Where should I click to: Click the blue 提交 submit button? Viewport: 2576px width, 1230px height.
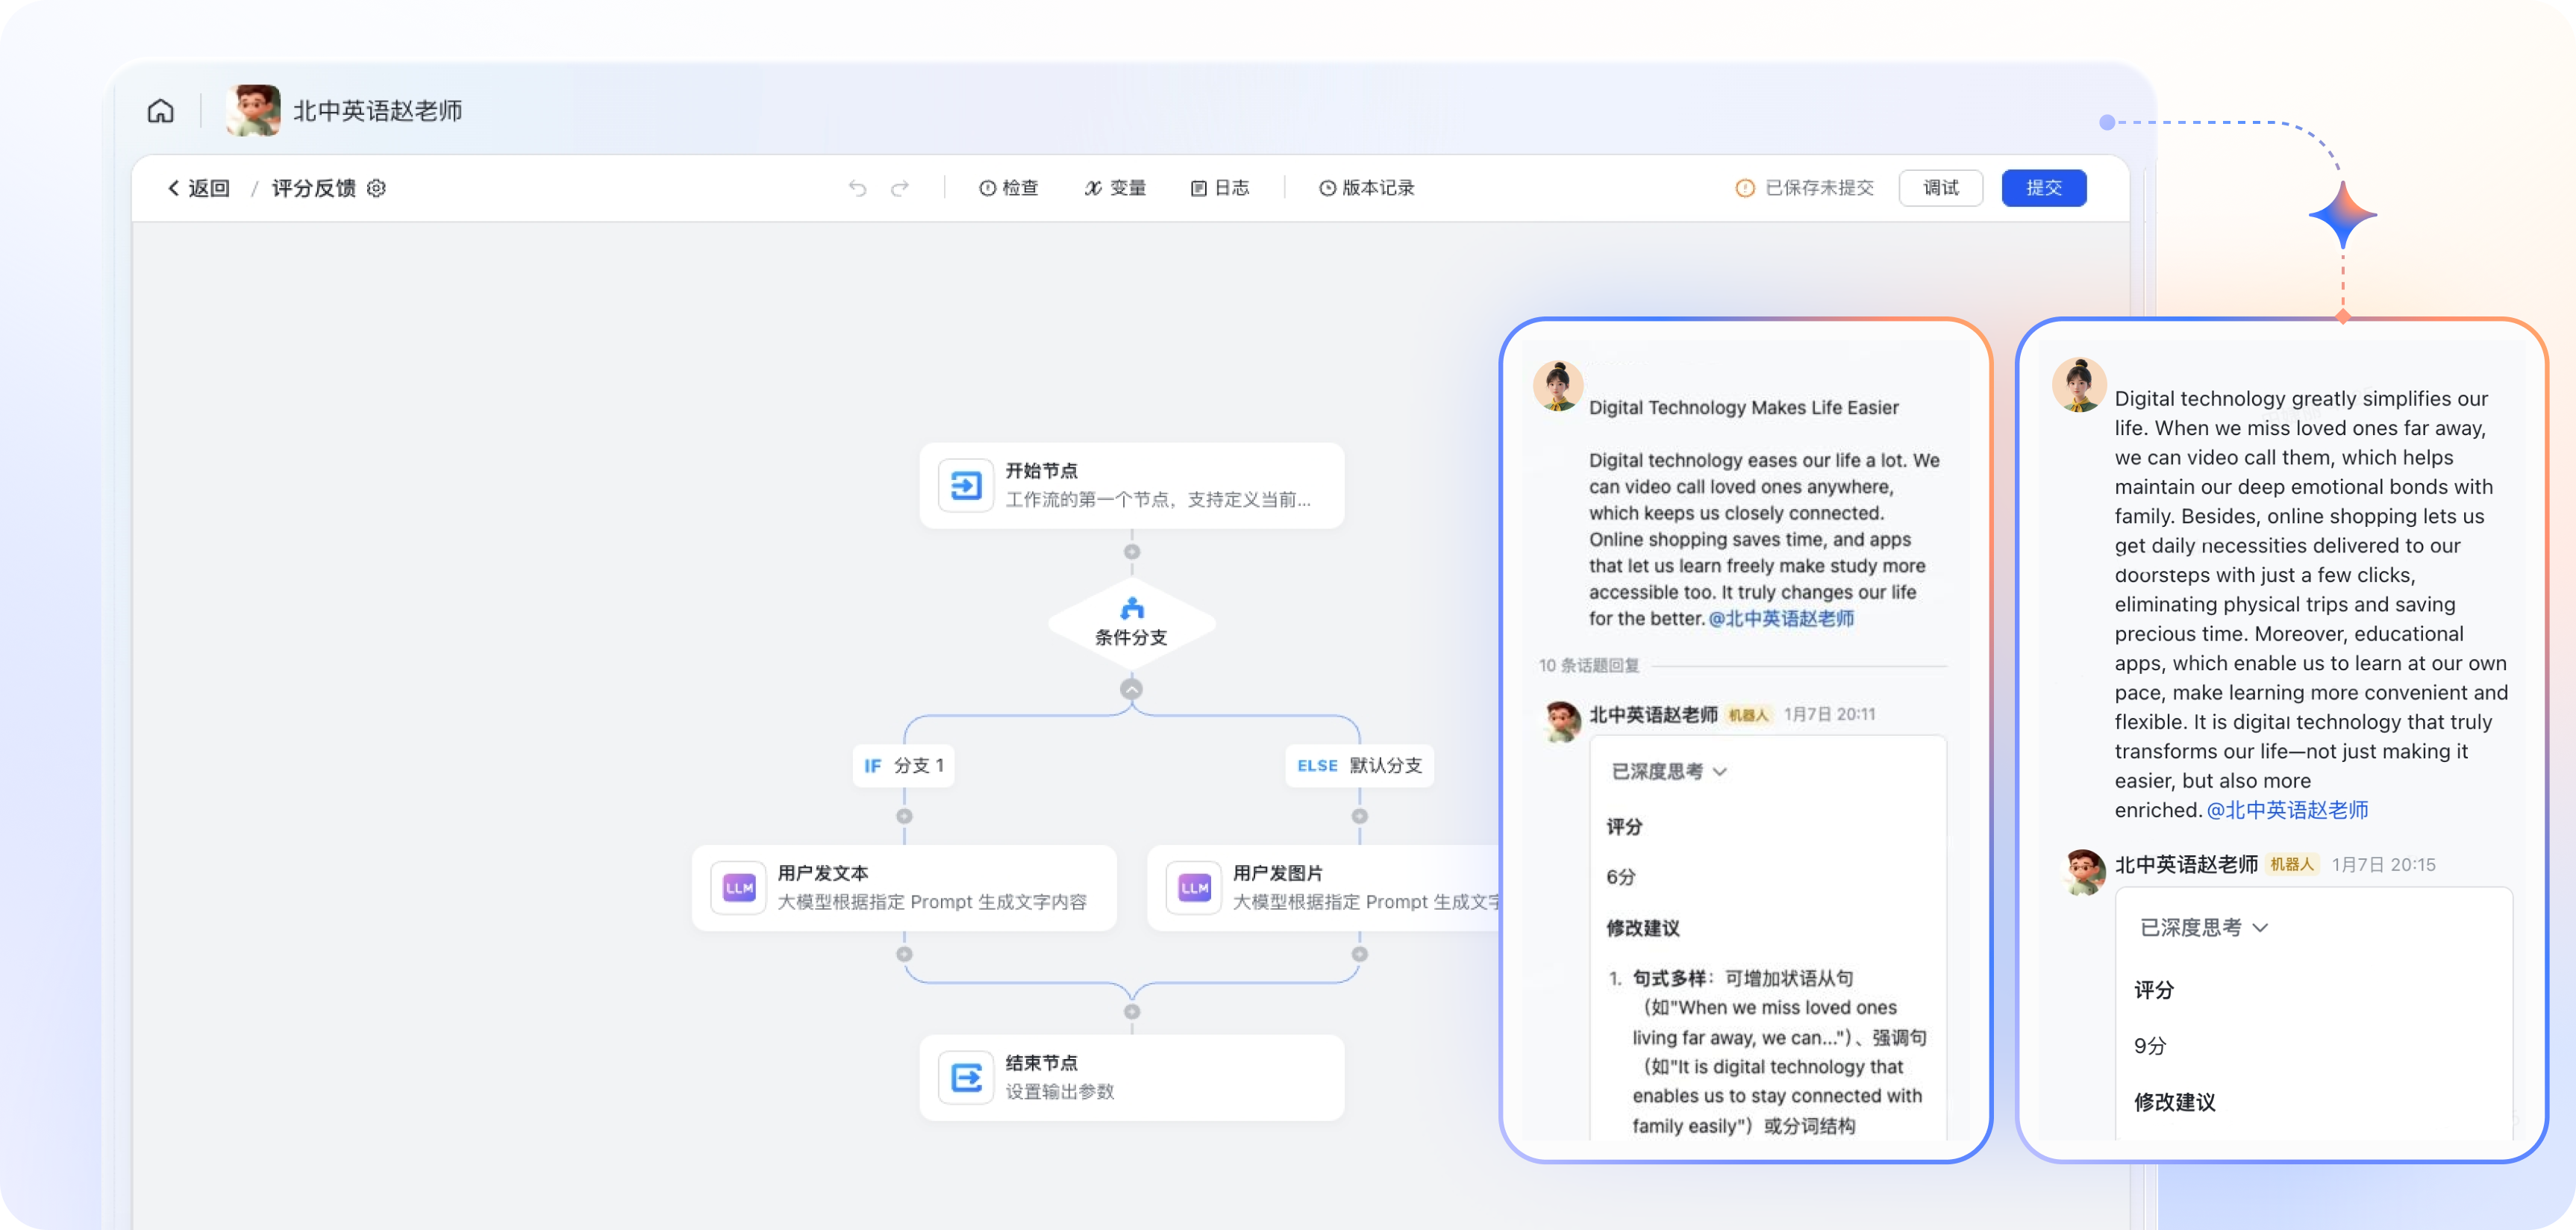click(2043, 188)
